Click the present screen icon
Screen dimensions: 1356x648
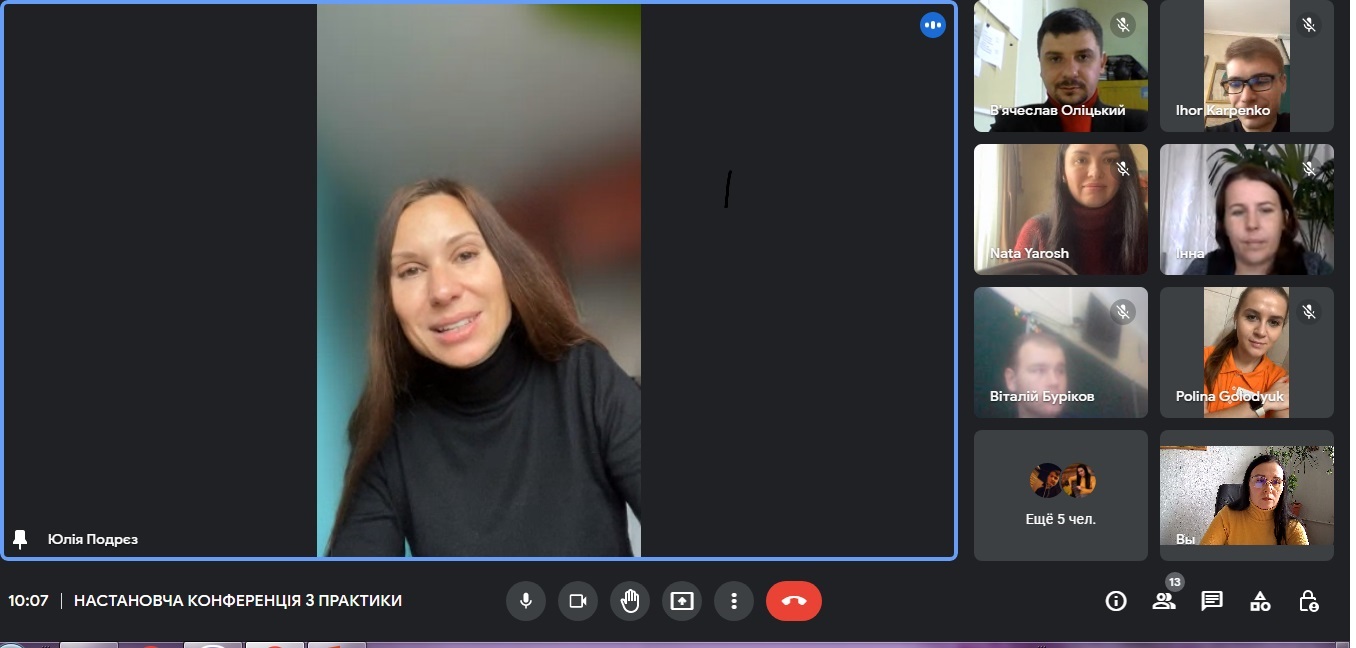681,601
